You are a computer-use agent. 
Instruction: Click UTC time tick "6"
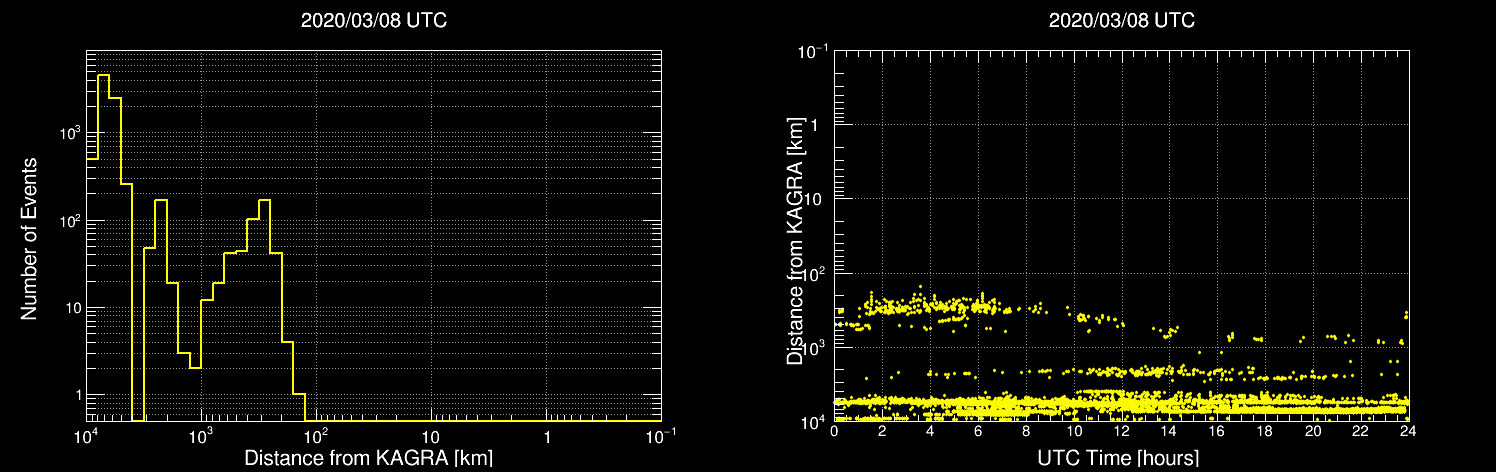pos(978,431)
